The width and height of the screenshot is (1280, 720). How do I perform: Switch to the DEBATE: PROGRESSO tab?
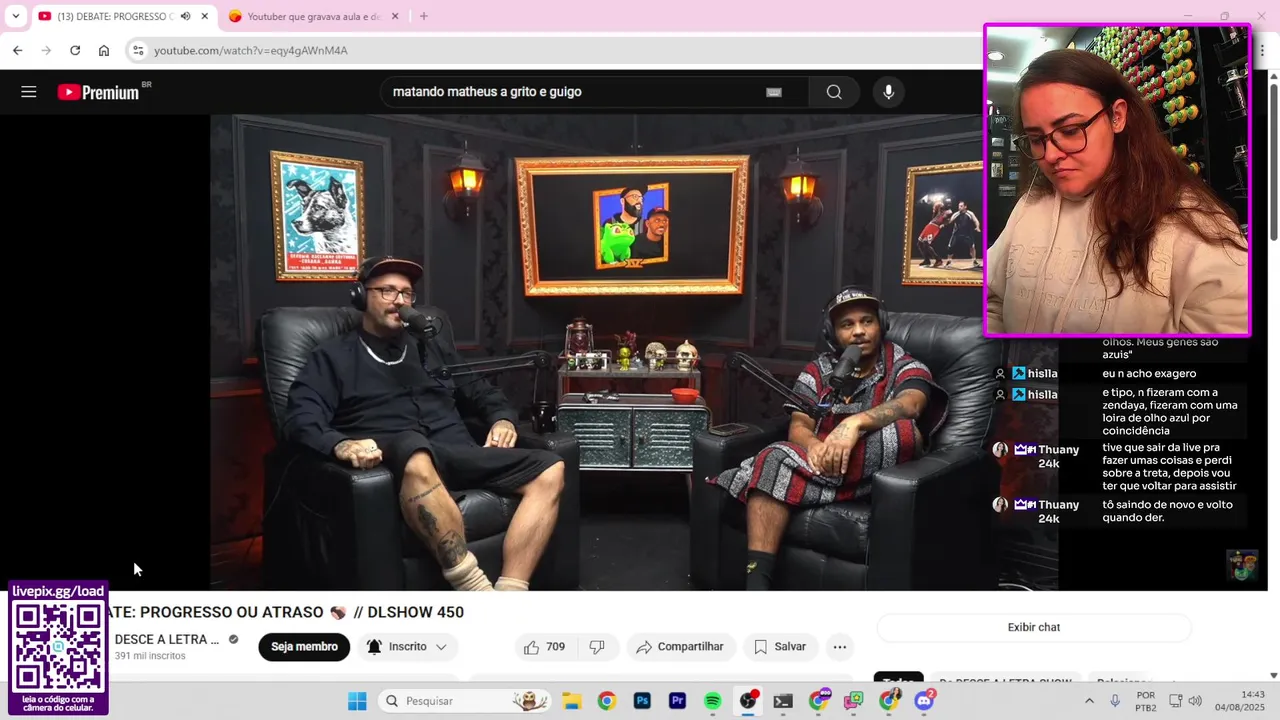[x=114, y=16]
